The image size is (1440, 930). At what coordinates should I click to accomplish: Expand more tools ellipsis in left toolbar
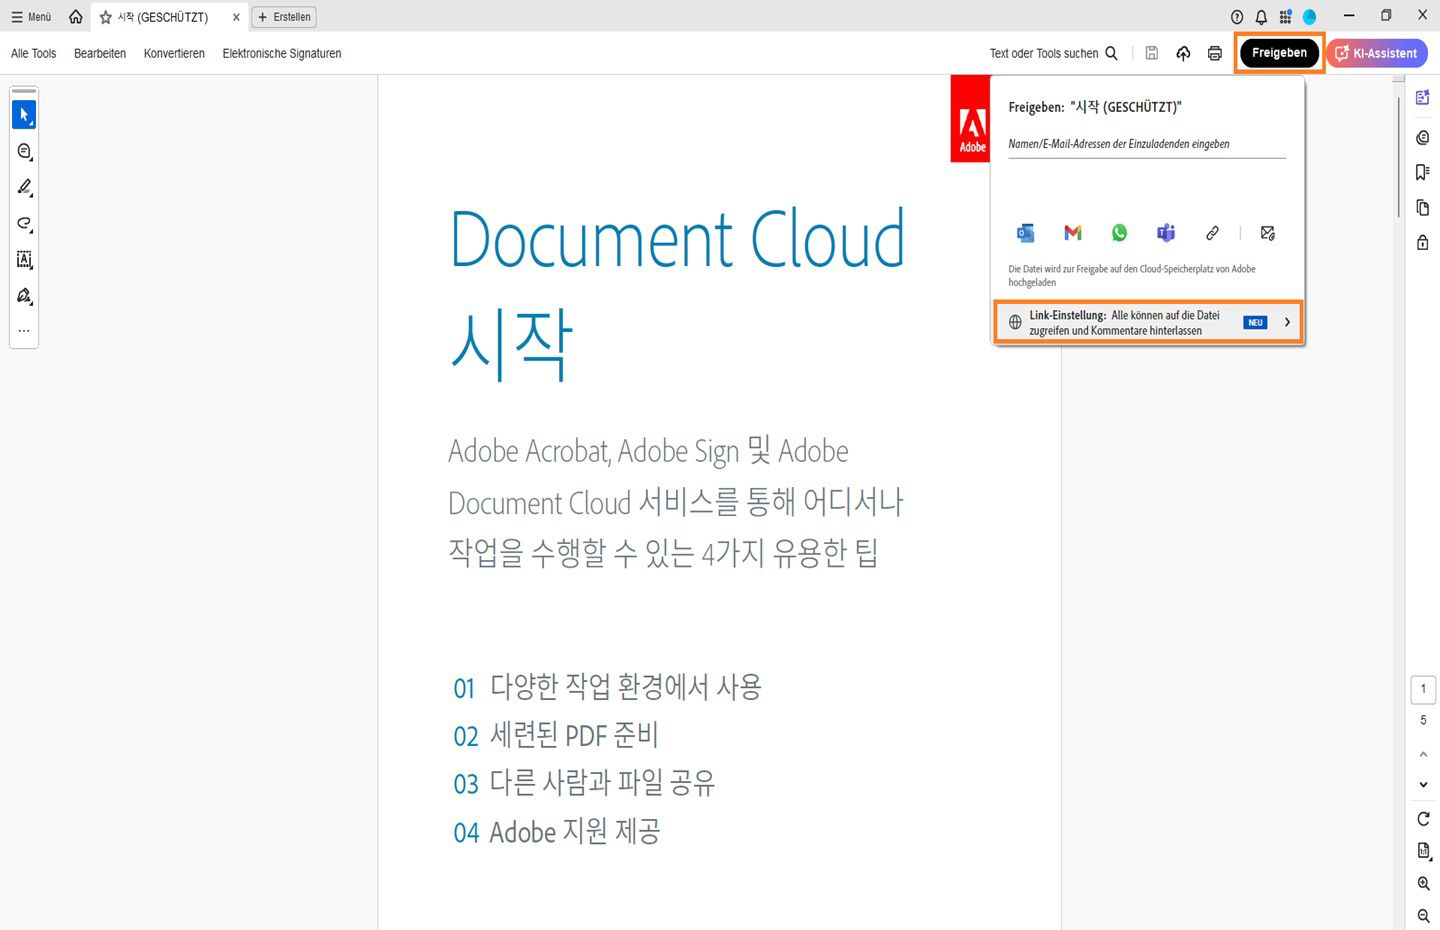pos(24,330)
